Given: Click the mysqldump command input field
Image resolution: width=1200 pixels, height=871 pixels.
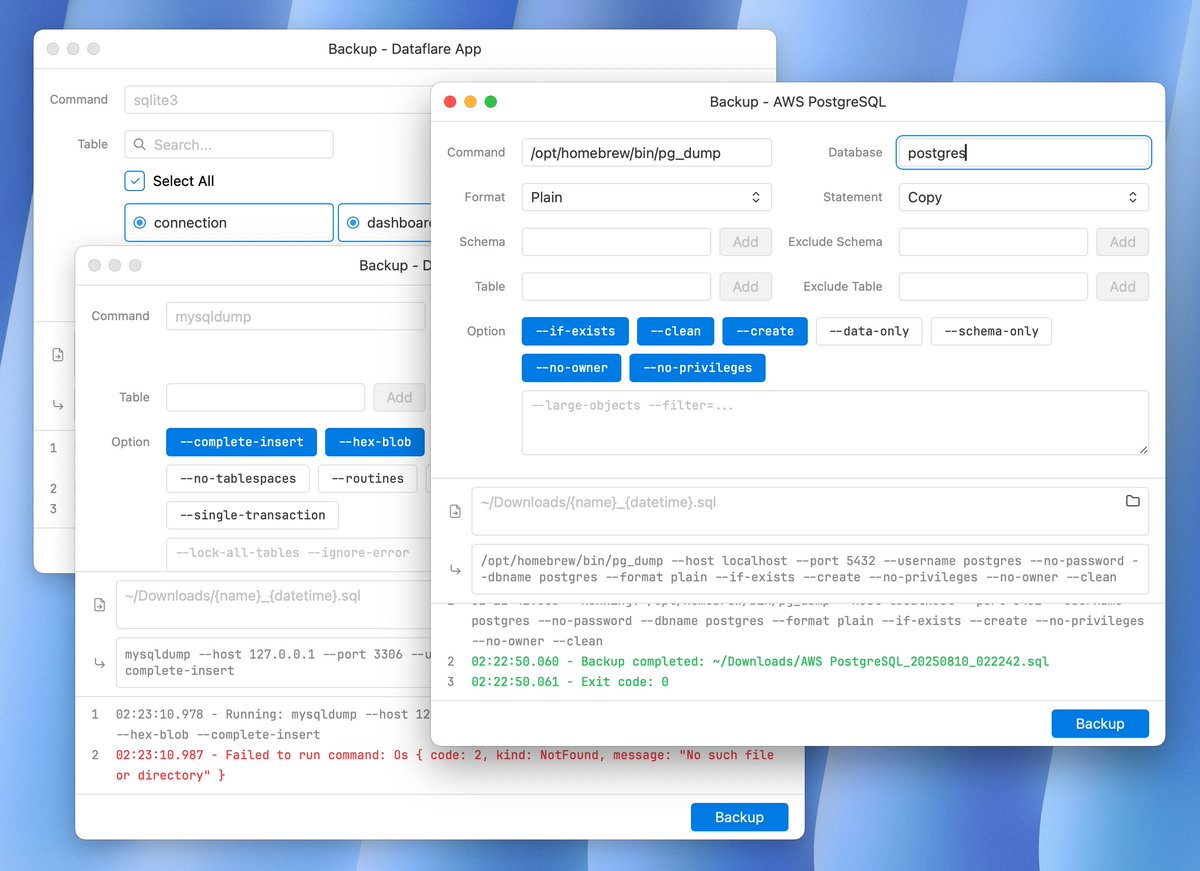Looking at the screenshot, I should 296,316.
